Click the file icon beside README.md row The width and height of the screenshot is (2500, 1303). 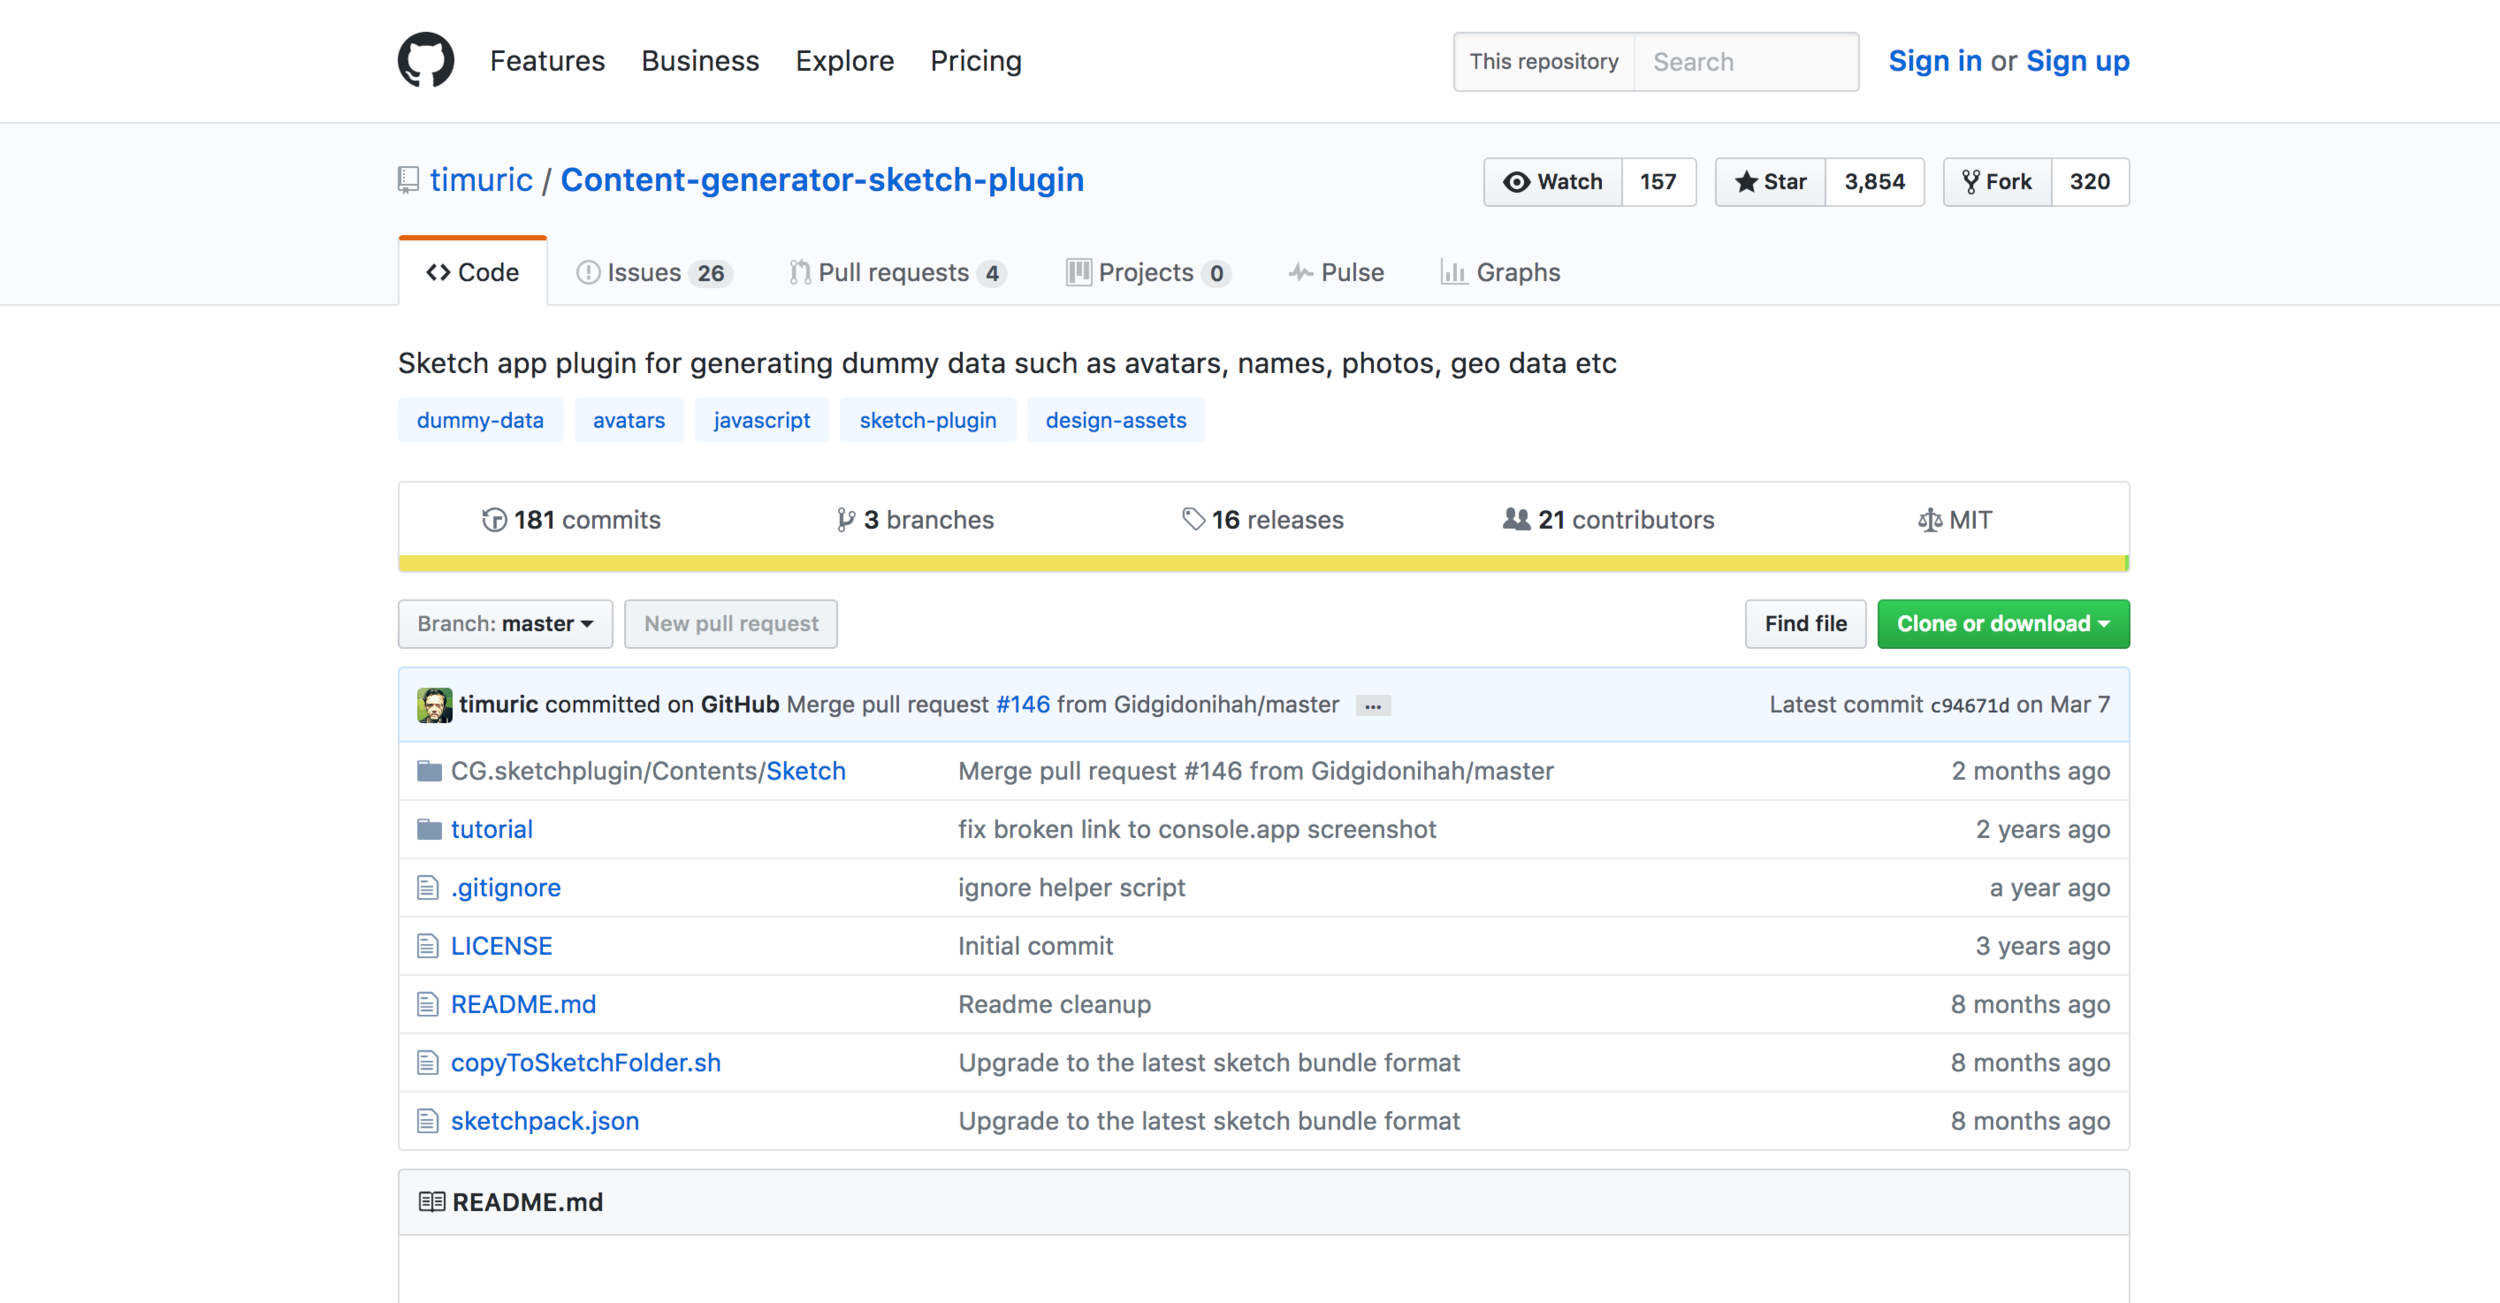click(x=428, y=1004)
